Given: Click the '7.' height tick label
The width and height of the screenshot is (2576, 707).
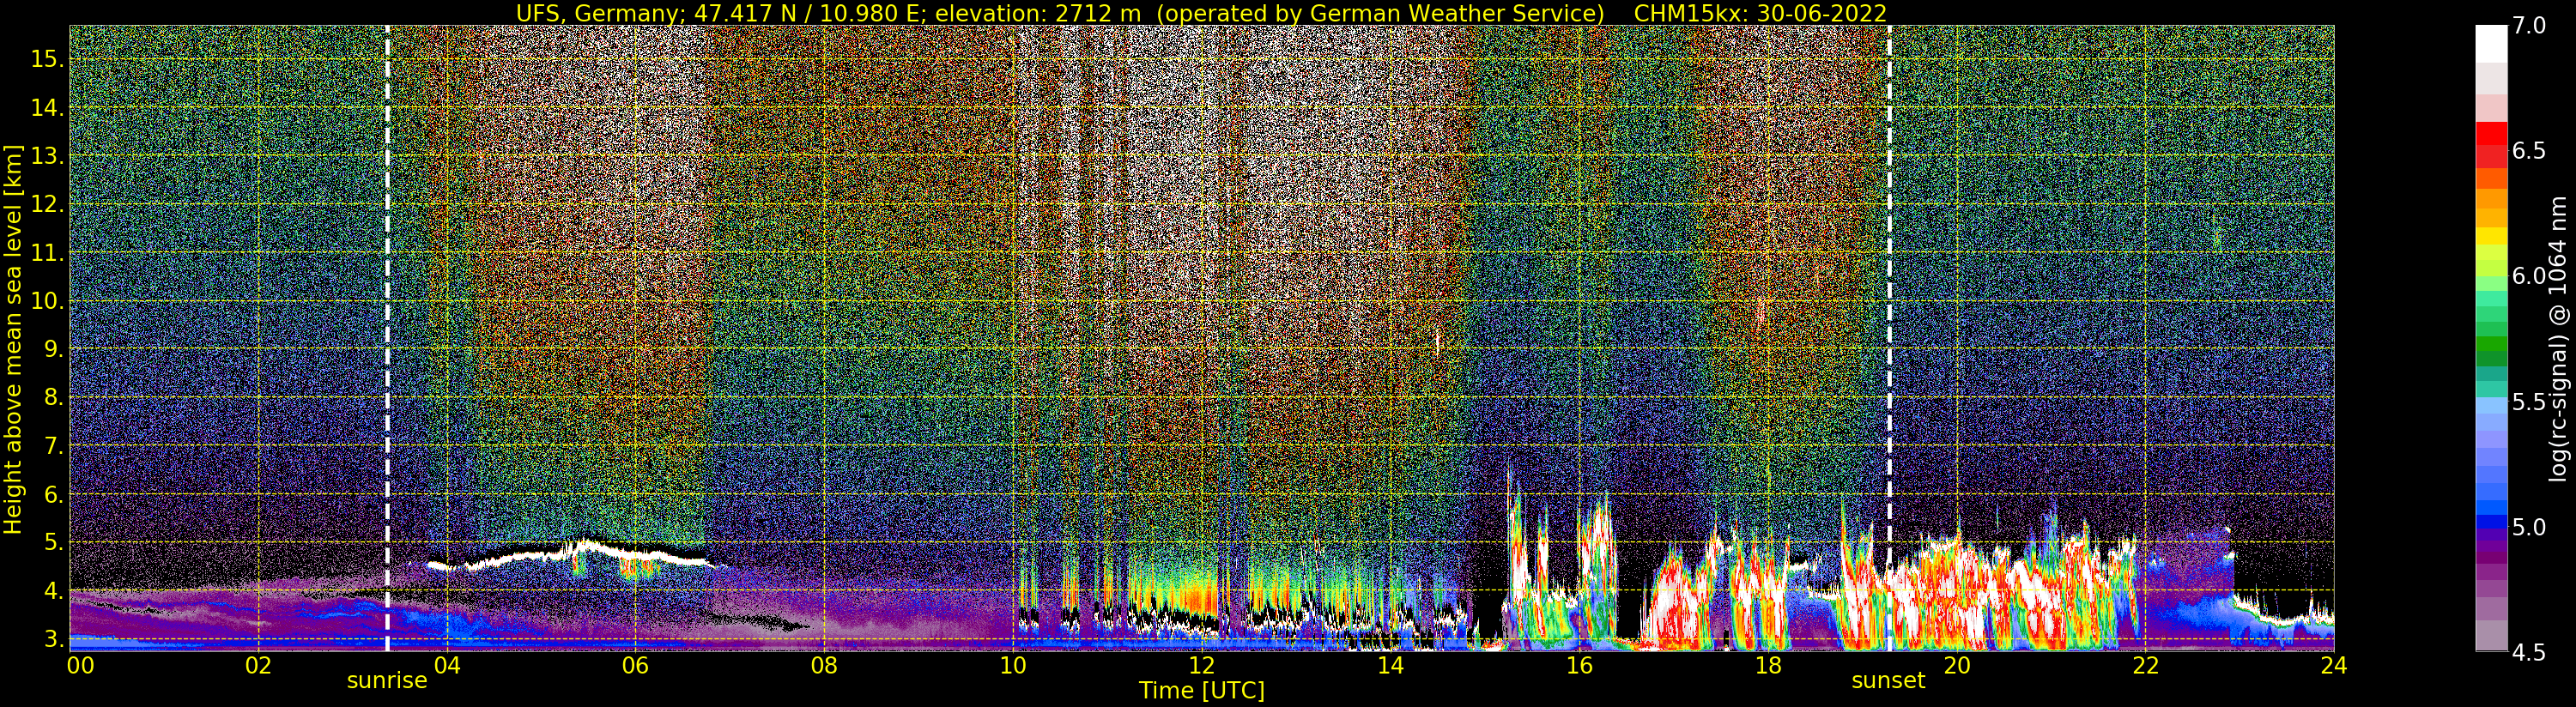Looking at the screenshot, I should [x=53, y=446].
